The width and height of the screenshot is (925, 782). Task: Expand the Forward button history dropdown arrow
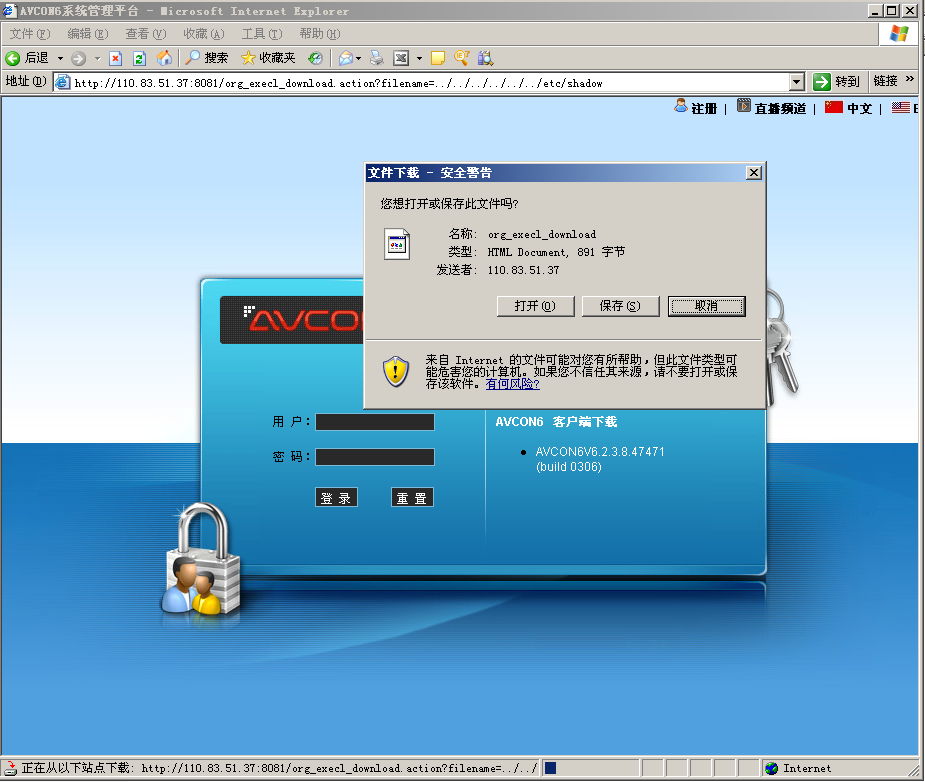97,58
